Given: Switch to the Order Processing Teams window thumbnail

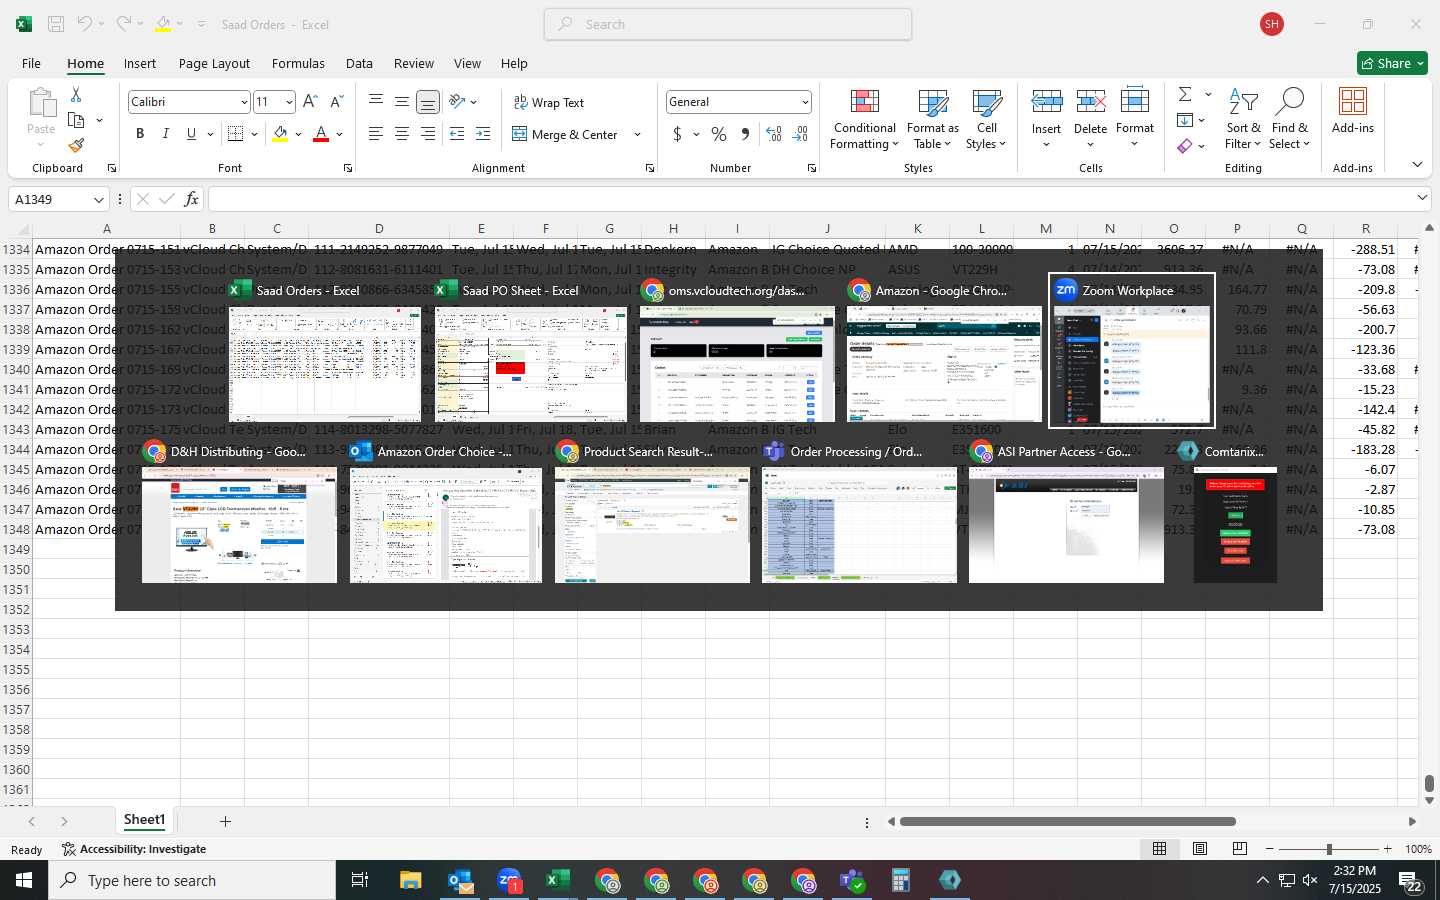Looking at the screenshot, I should point(859,512).
